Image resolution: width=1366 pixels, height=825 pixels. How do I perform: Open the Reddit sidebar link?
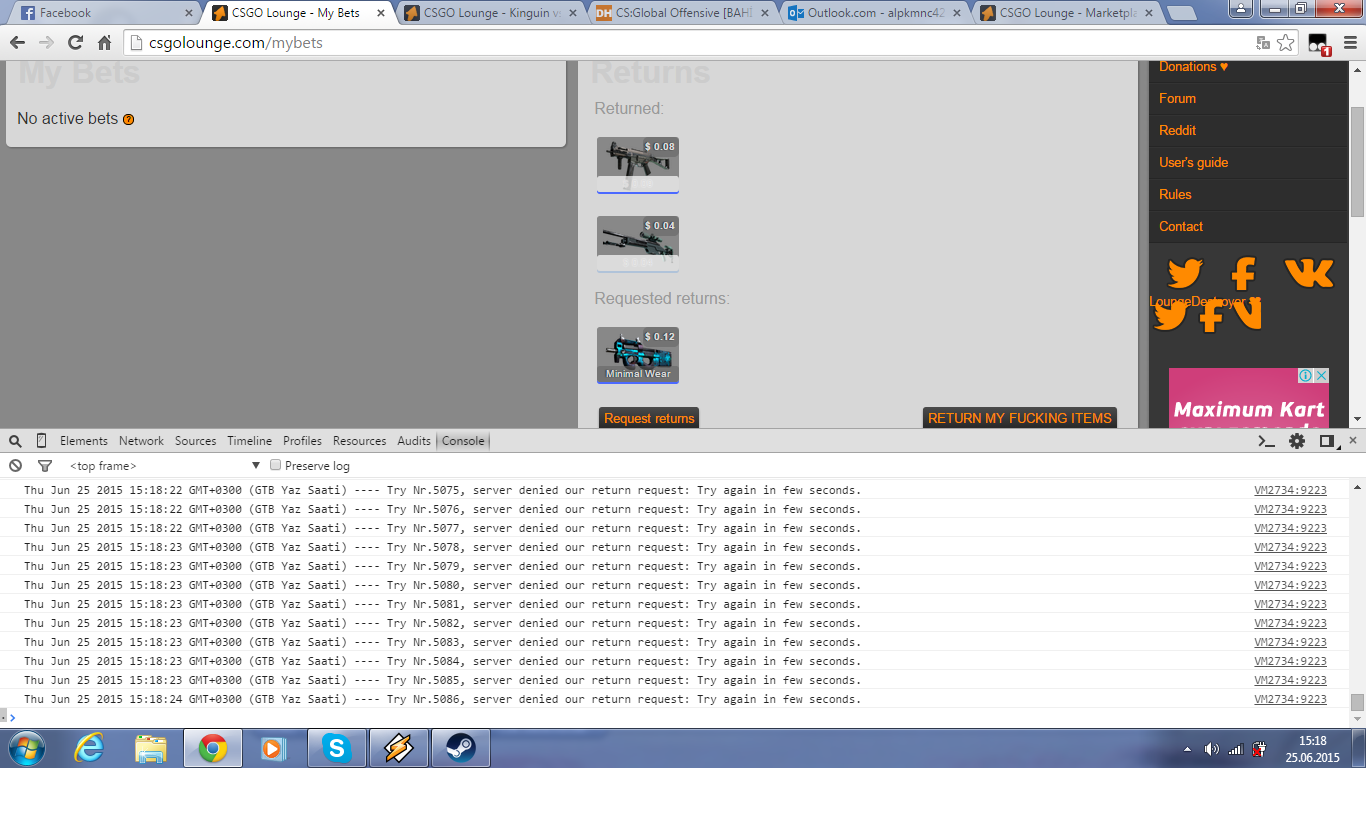tap(1177, 130)
